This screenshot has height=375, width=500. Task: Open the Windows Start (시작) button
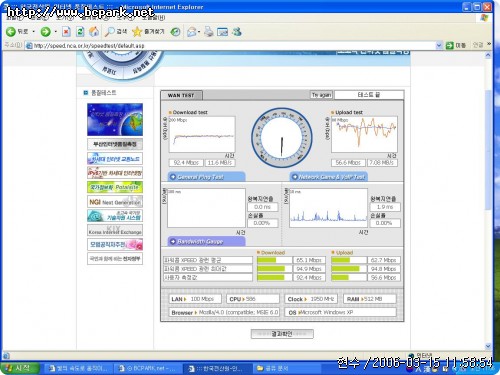pos(20,368)
